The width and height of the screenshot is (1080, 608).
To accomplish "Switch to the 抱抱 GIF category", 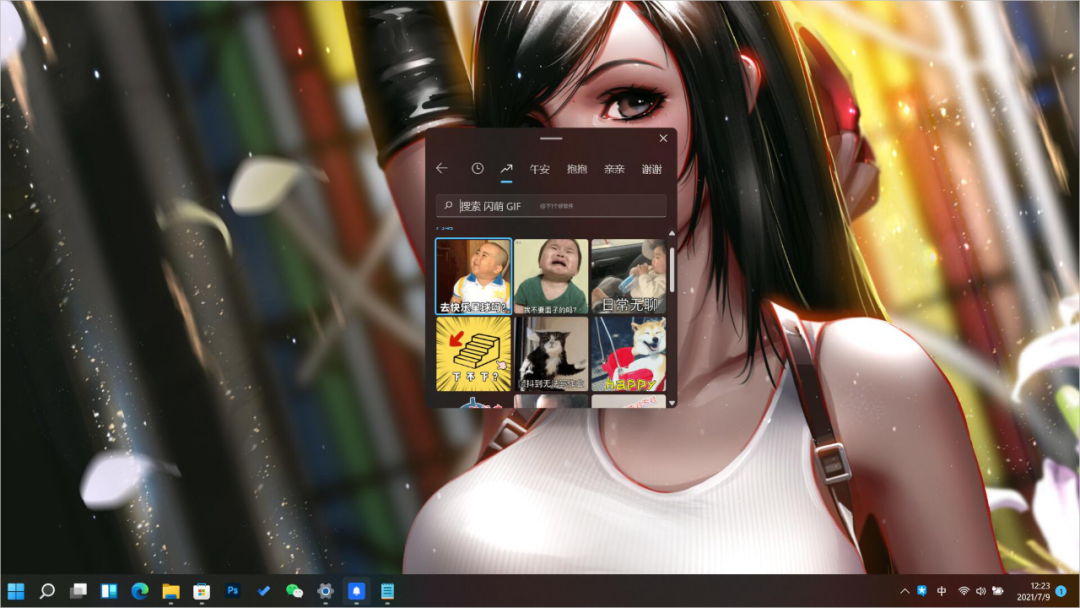I will click(x=577, y=169).
